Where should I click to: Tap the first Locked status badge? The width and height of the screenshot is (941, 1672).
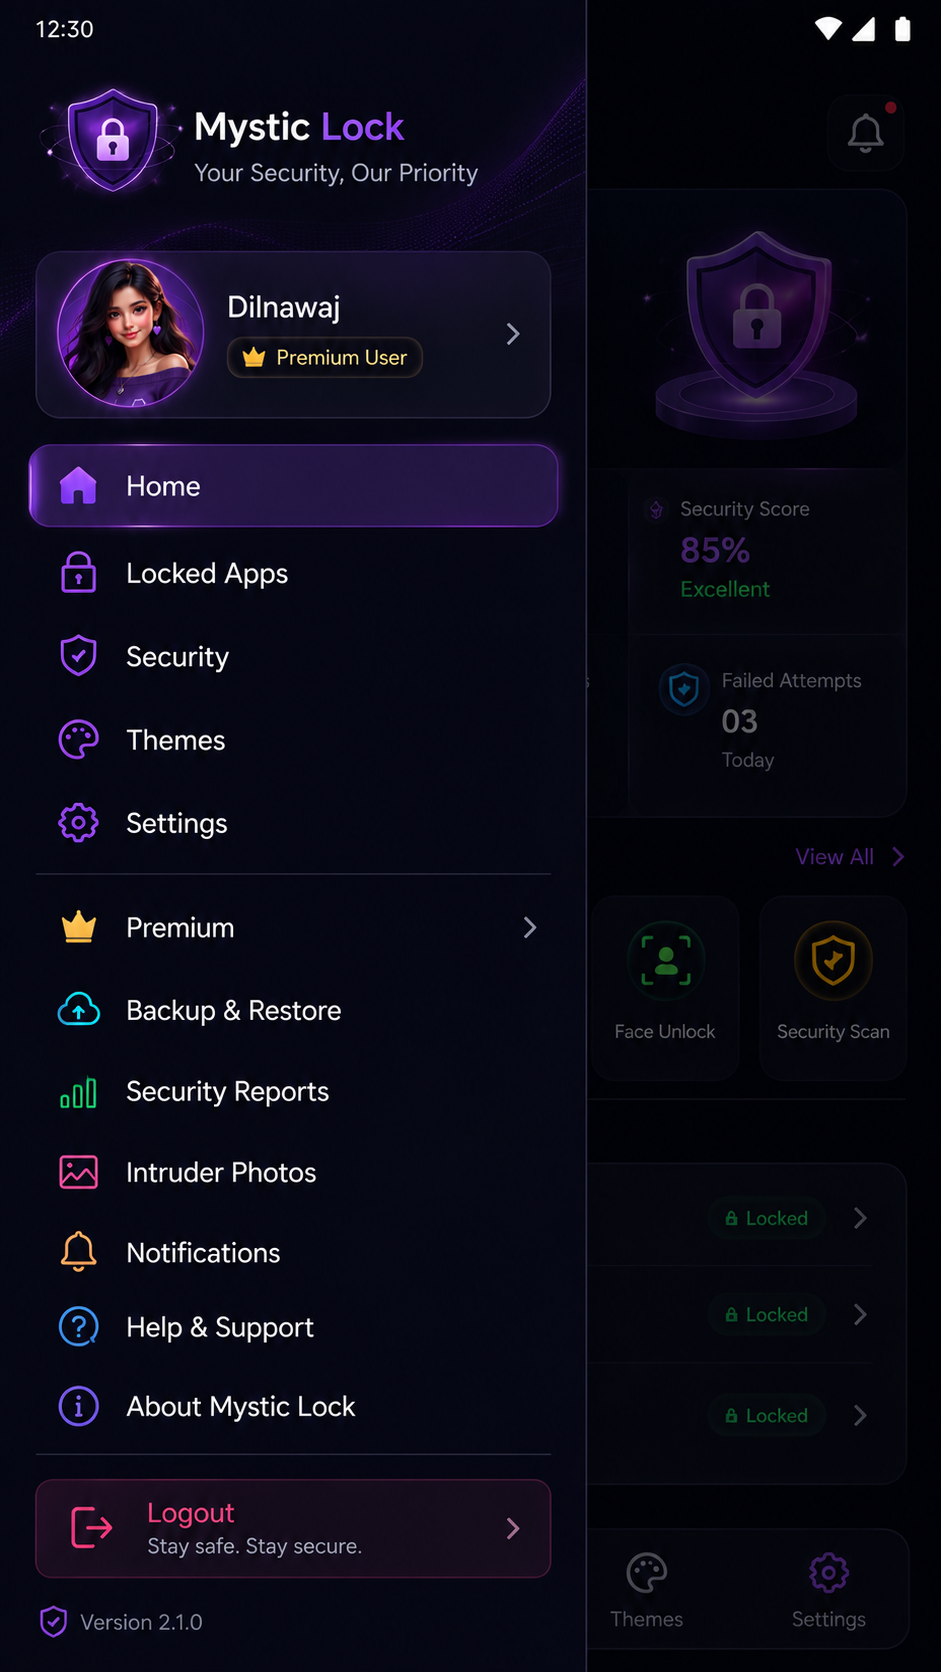pos(767,1218)
